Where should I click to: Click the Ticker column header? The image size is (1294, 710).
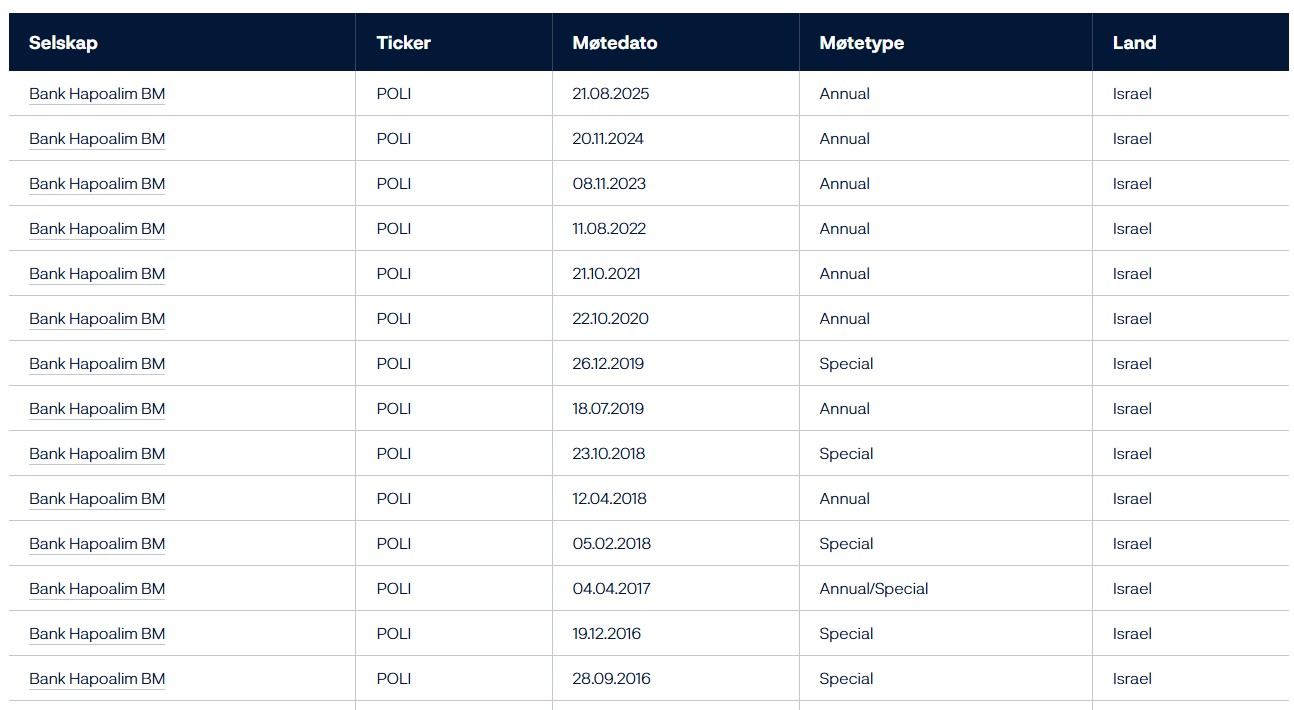[x=404, y=43]
